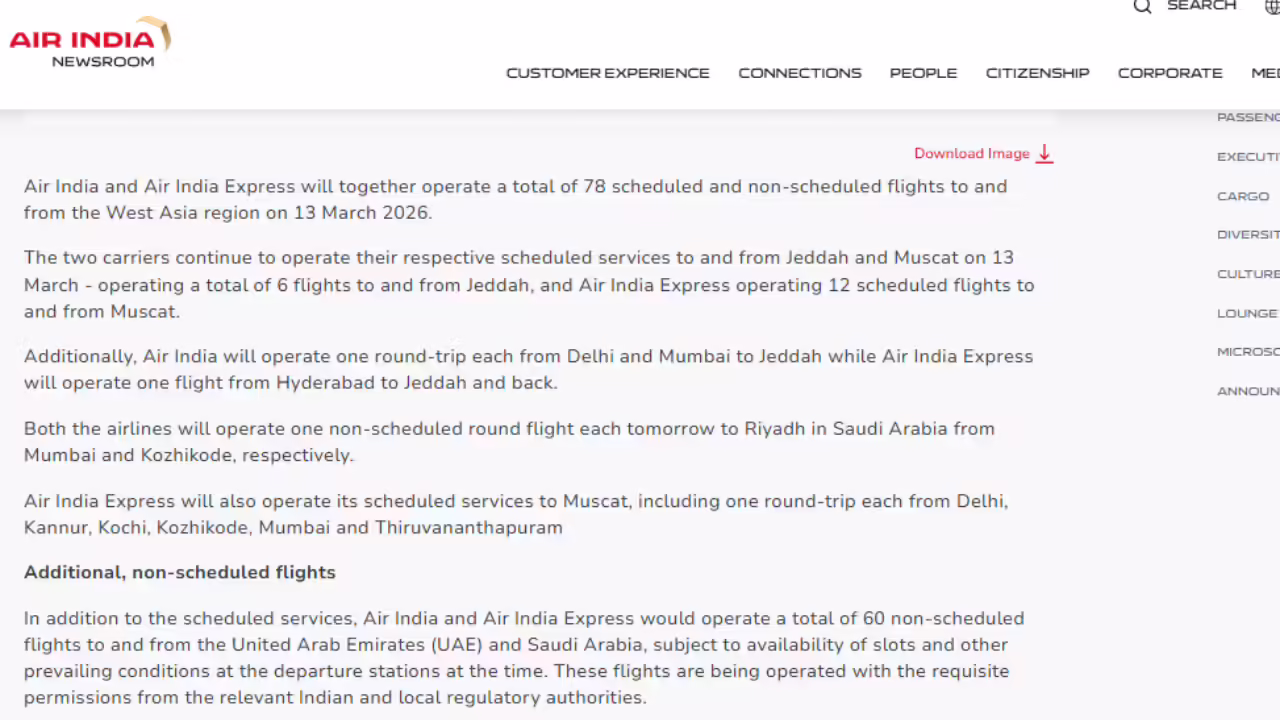The height and width of the screenshot is (720, 1280).
Task: Open the partially visible Media menu
Action: (x=1265, y=73)
